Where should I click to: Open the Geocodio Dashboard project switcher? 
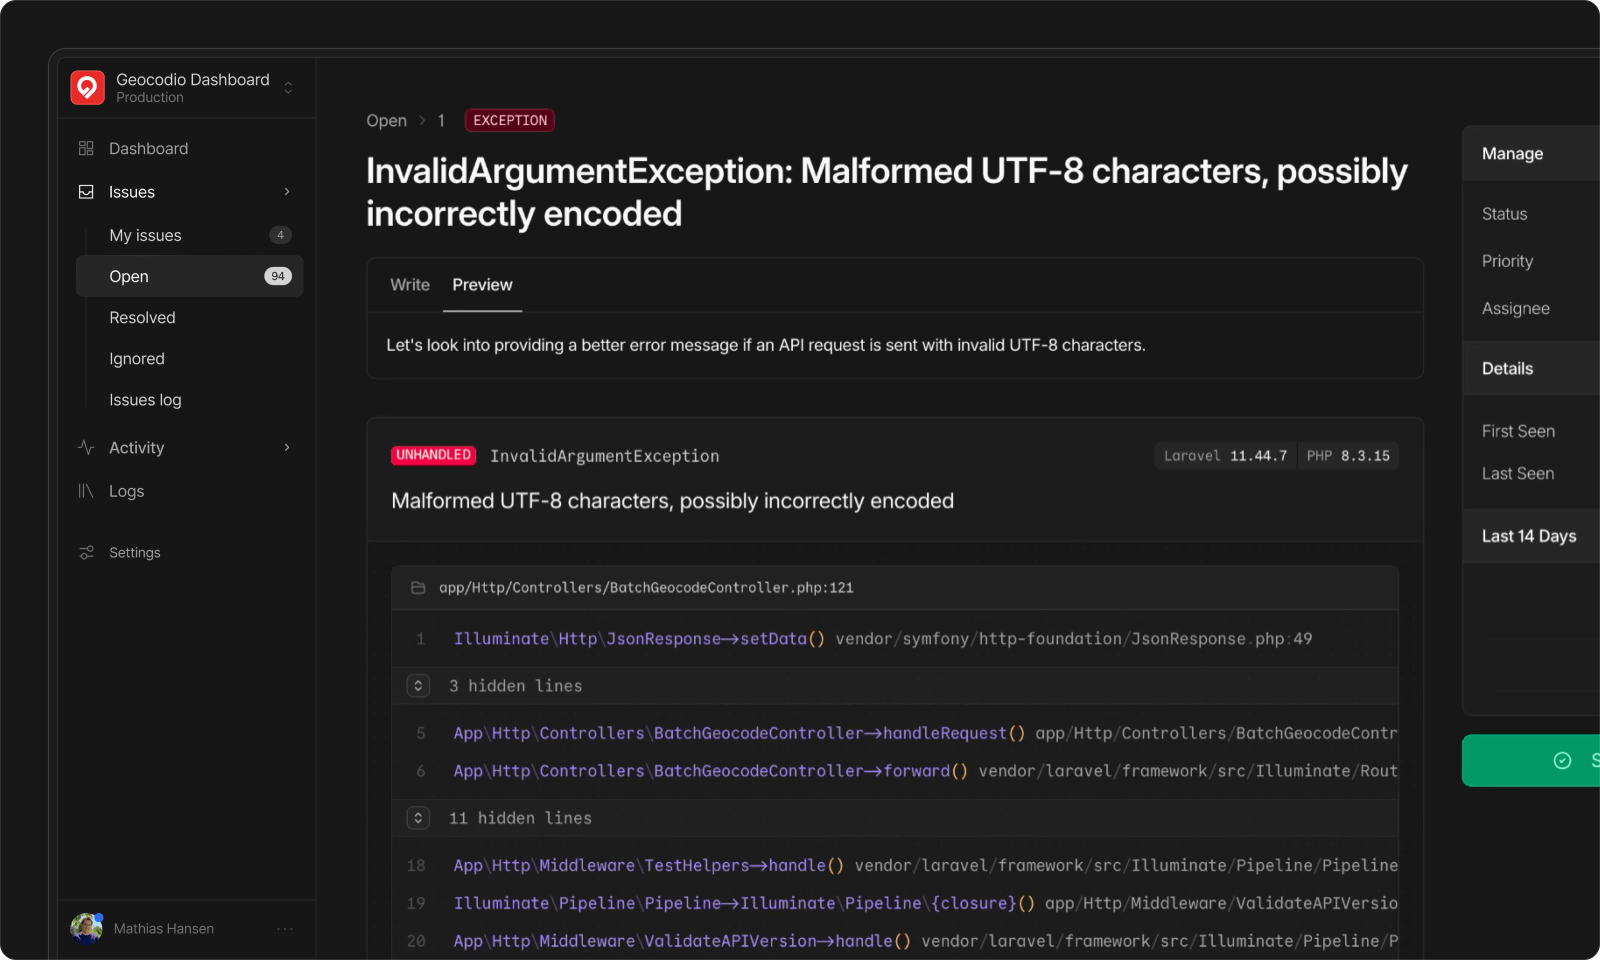(288, 88)
